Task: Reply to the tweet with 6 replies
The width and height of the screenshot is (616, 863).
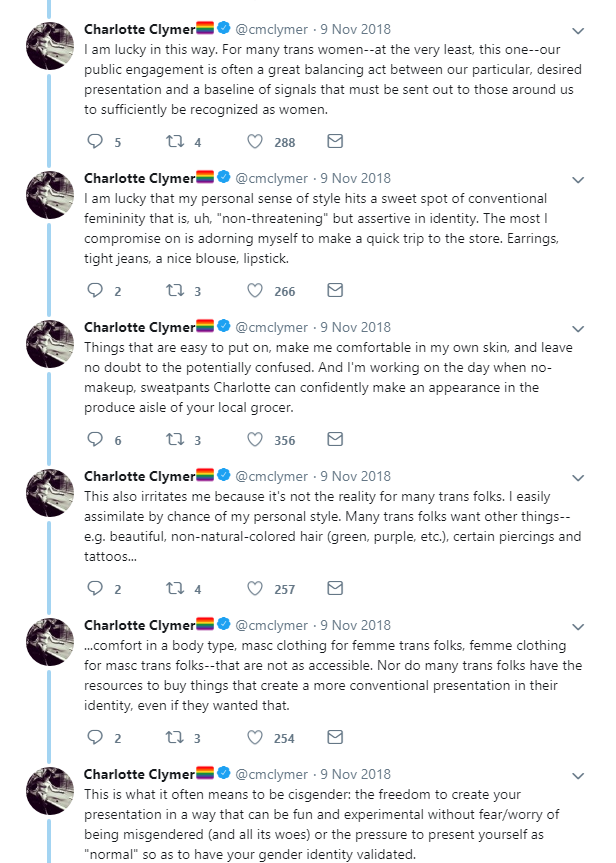Action: (95, 439)
